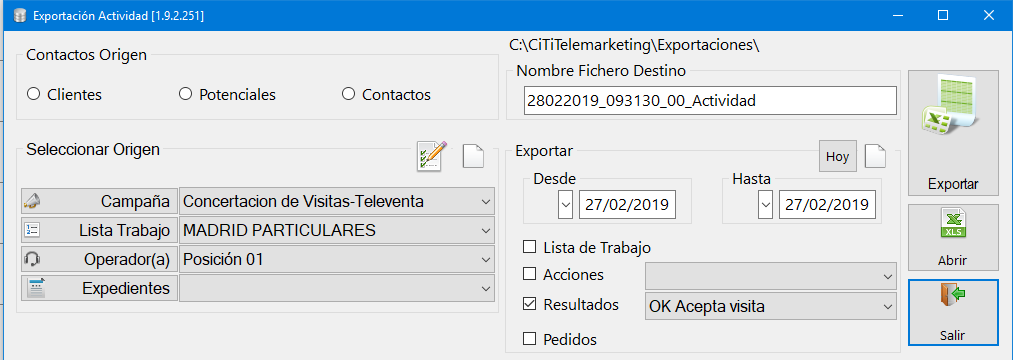Click blank page icon next to Hoy
1013x360 pixels.
tap(875, 156)
